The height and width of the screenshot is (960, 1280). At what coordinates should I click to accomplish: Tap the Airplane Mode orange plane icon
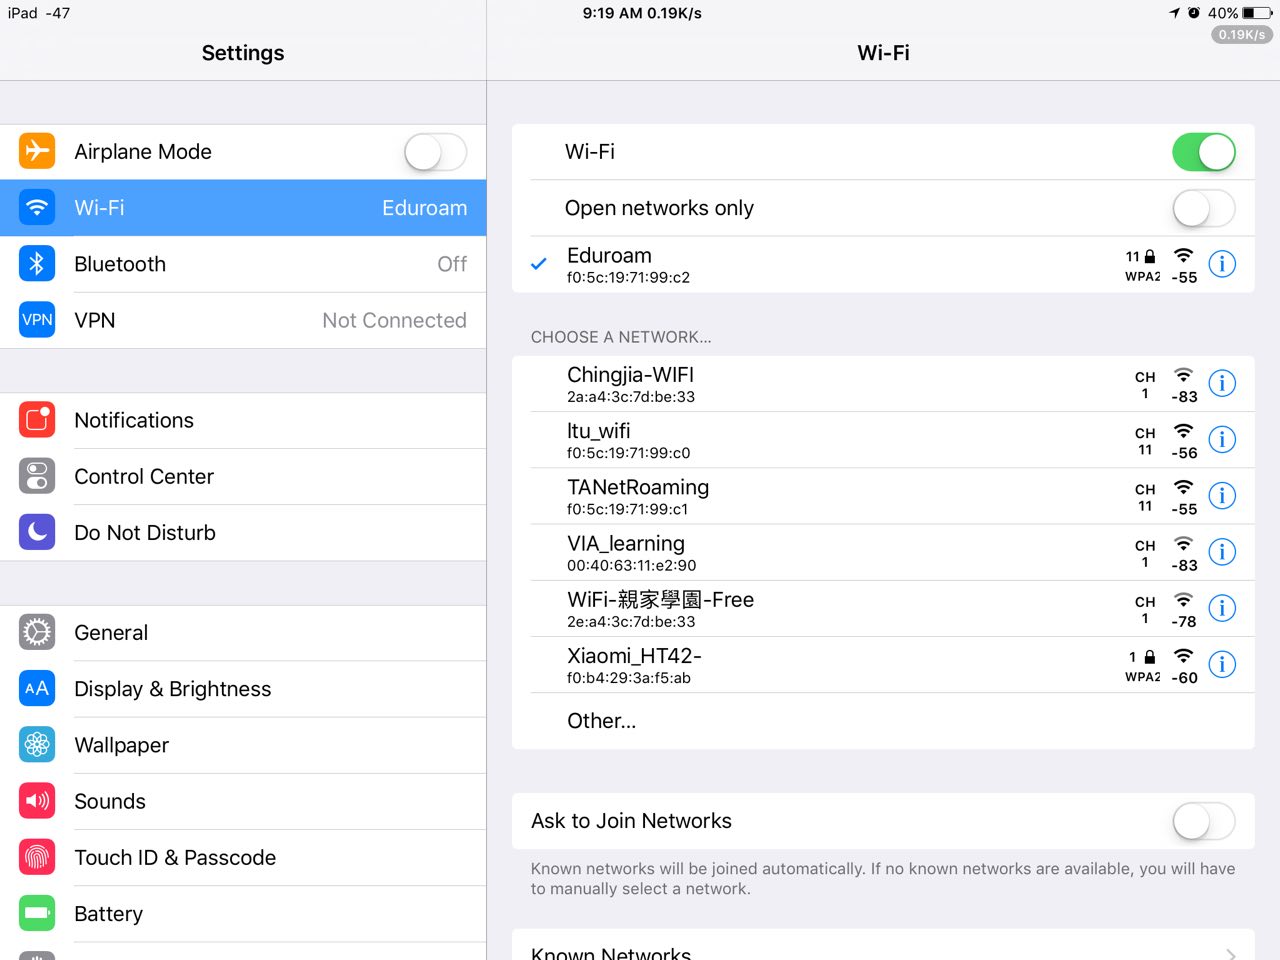[37, 151]
